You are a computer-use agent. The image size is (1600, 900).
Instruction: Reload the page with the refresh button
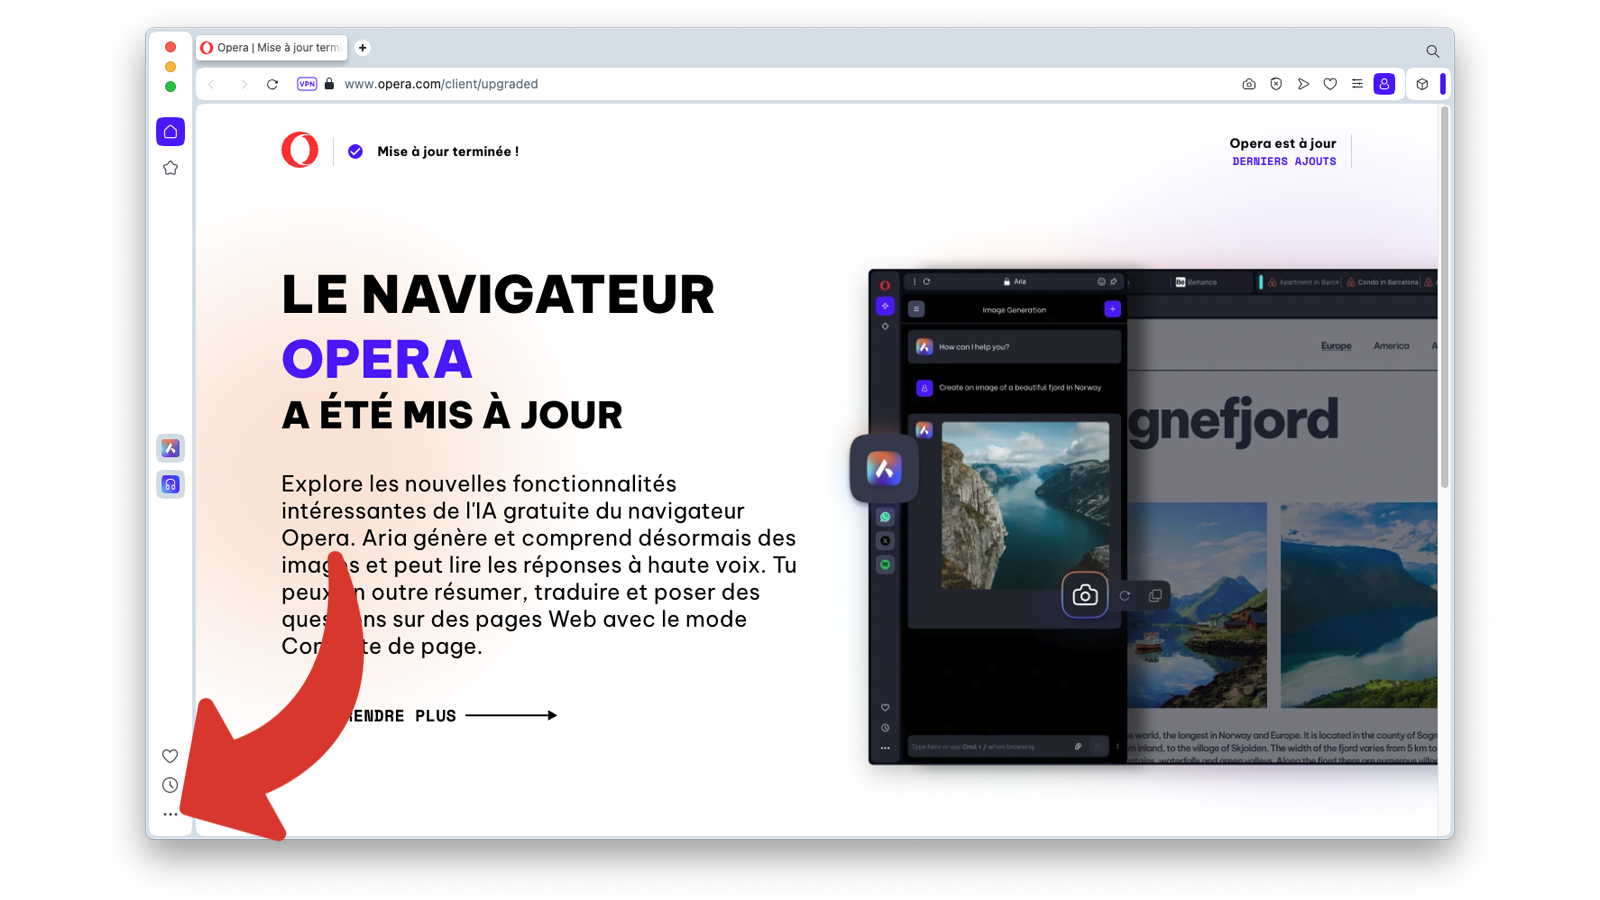point(272,84)
